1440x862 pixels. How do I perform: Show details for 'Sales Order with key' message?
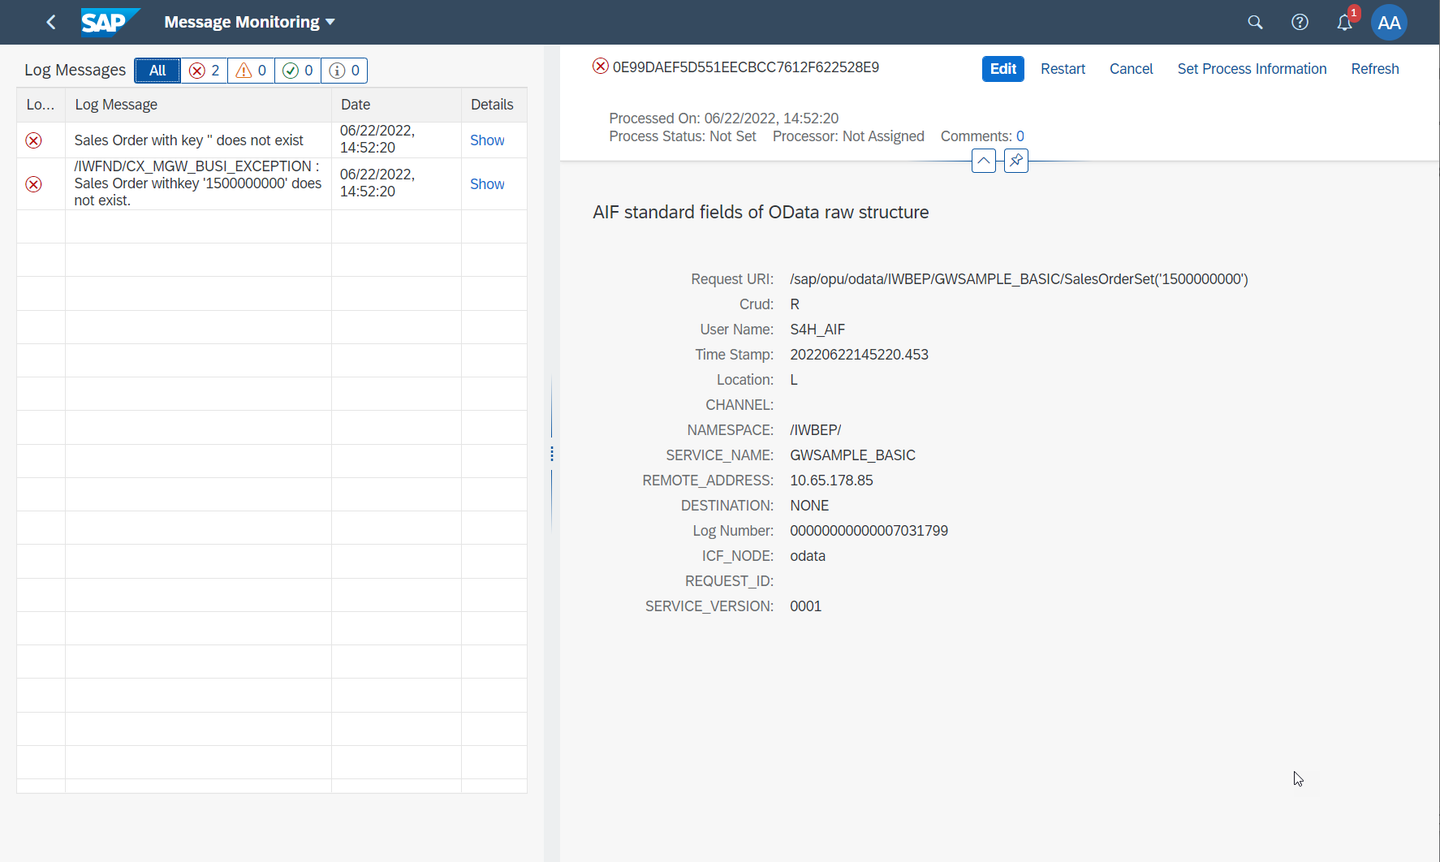[487, 140]
